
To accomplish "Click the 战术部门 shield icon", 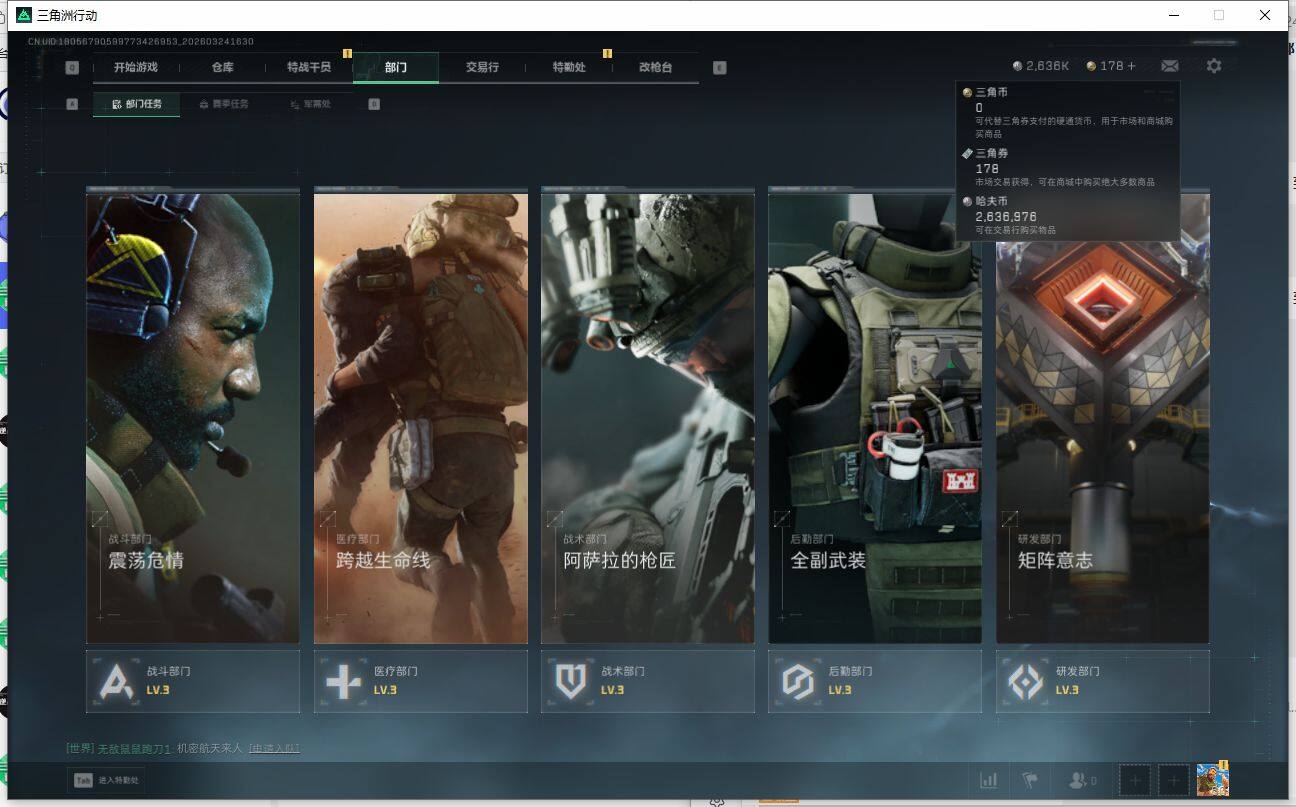I will [570, 682].
